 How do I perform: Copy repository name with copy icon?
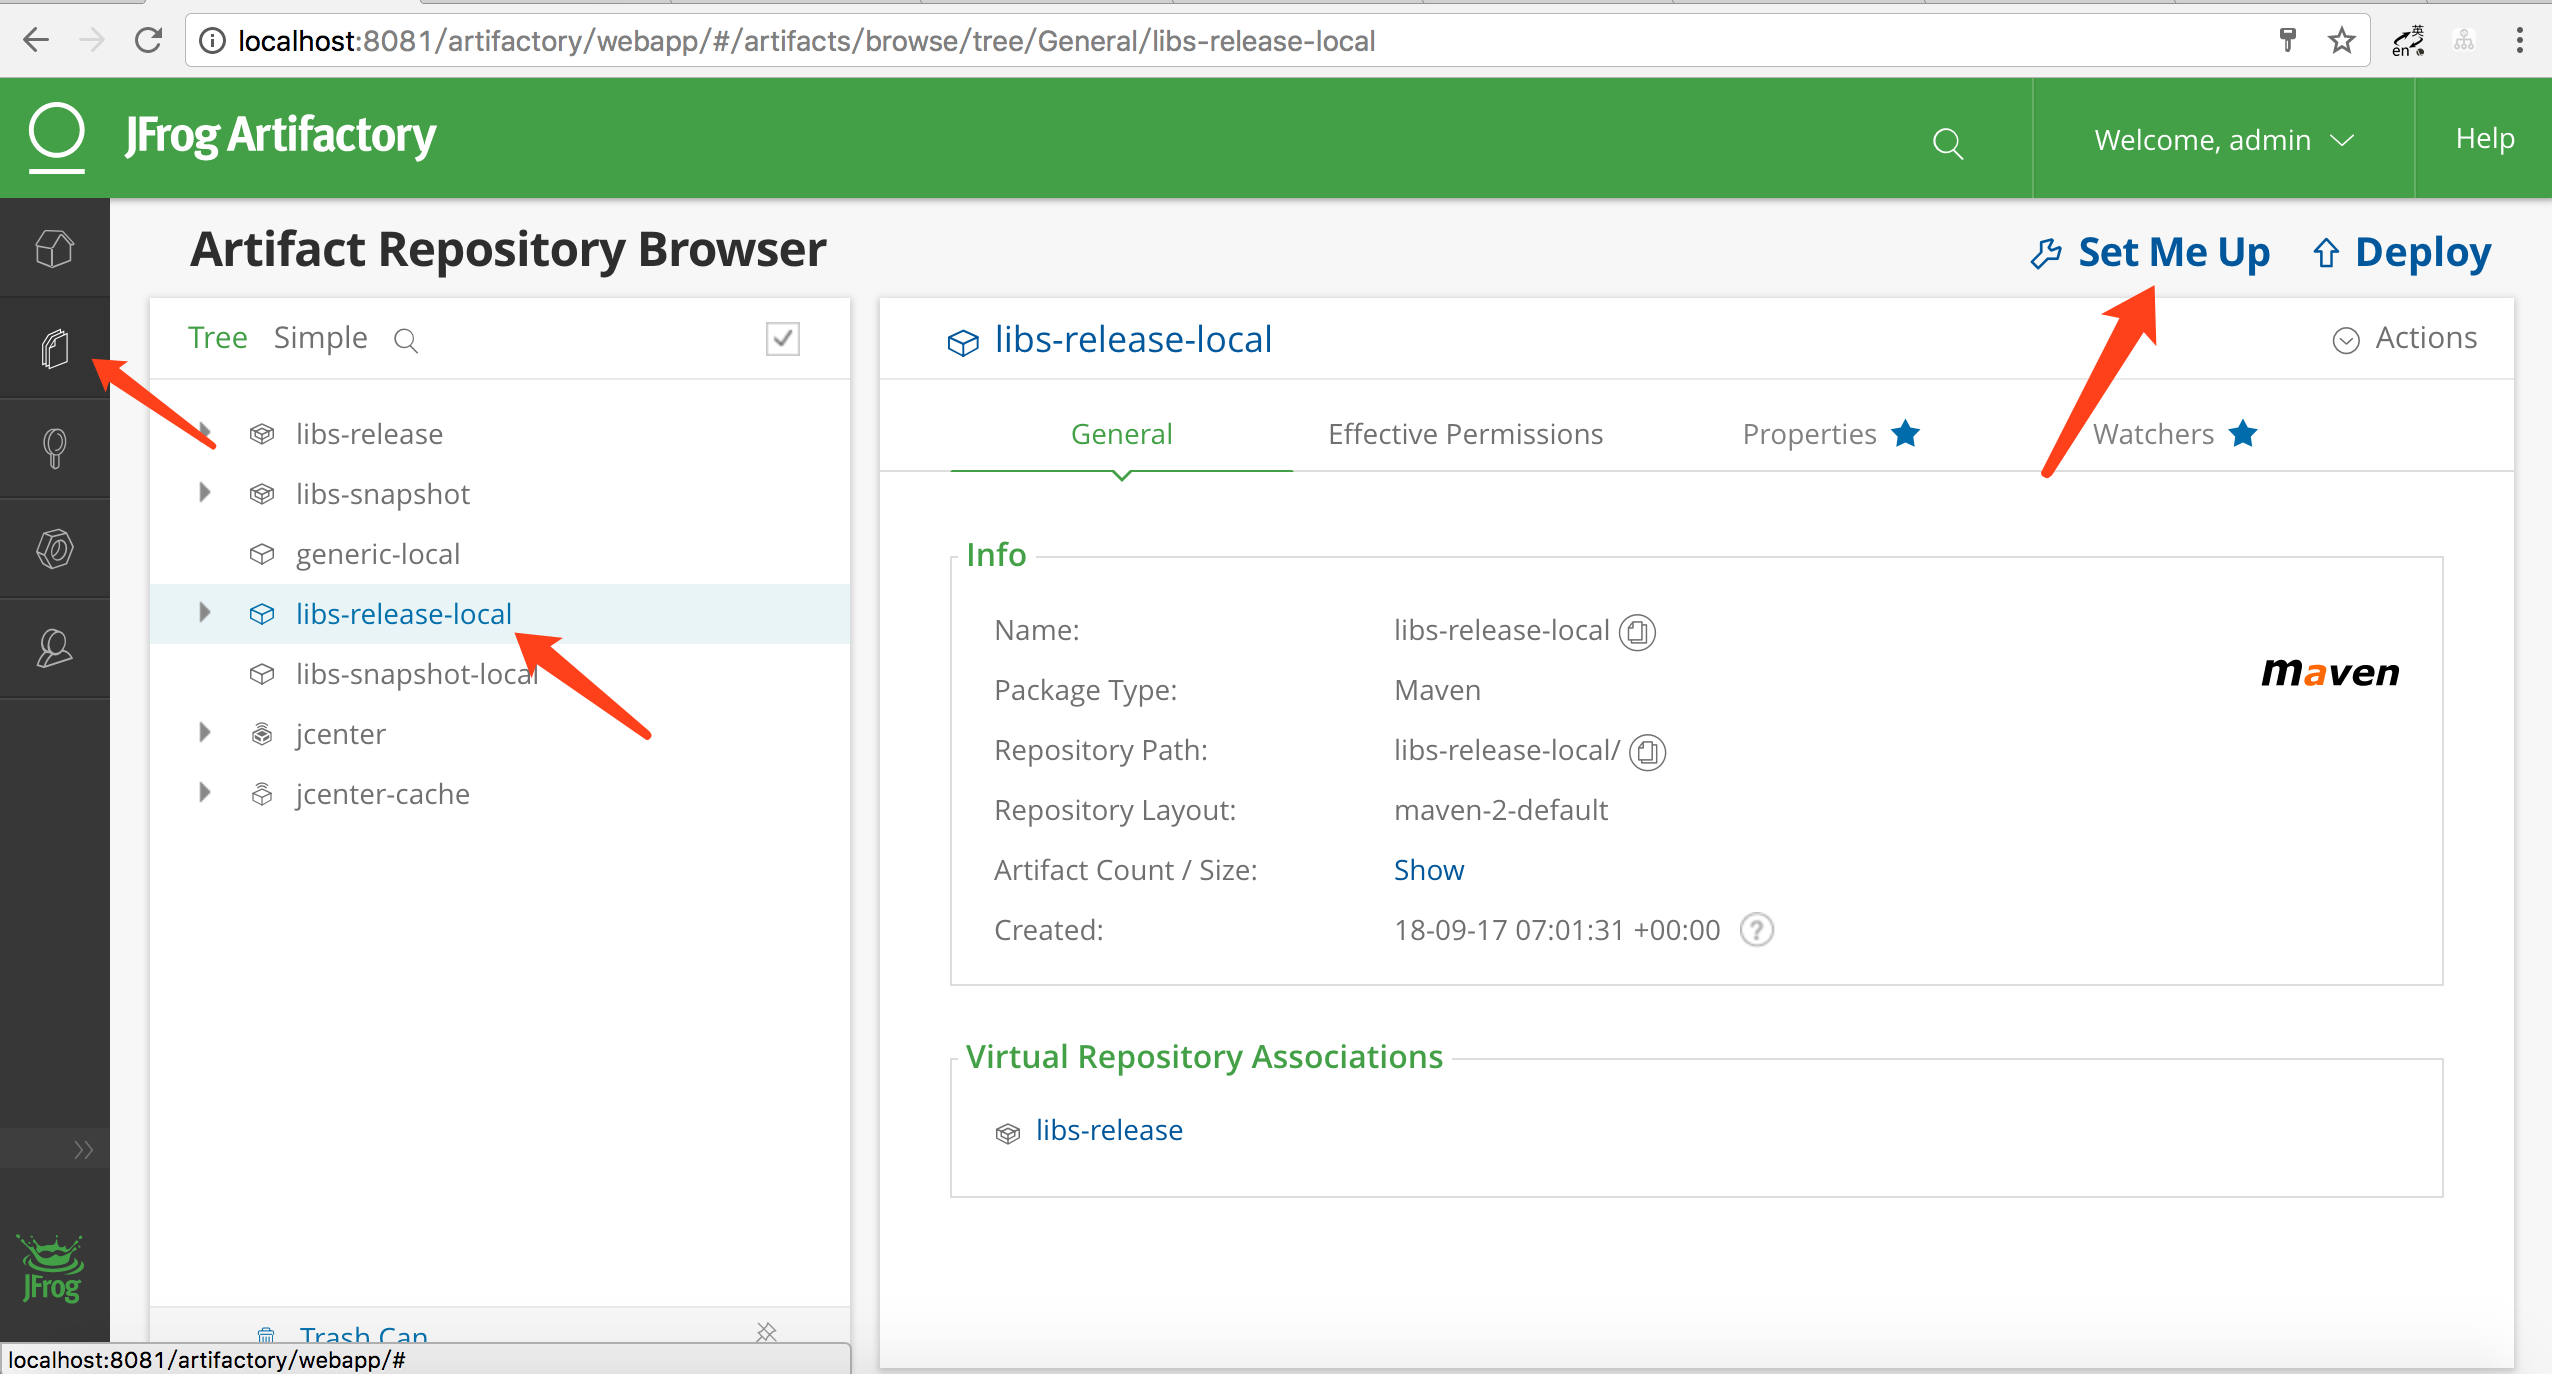click(x=1637, y=632)
